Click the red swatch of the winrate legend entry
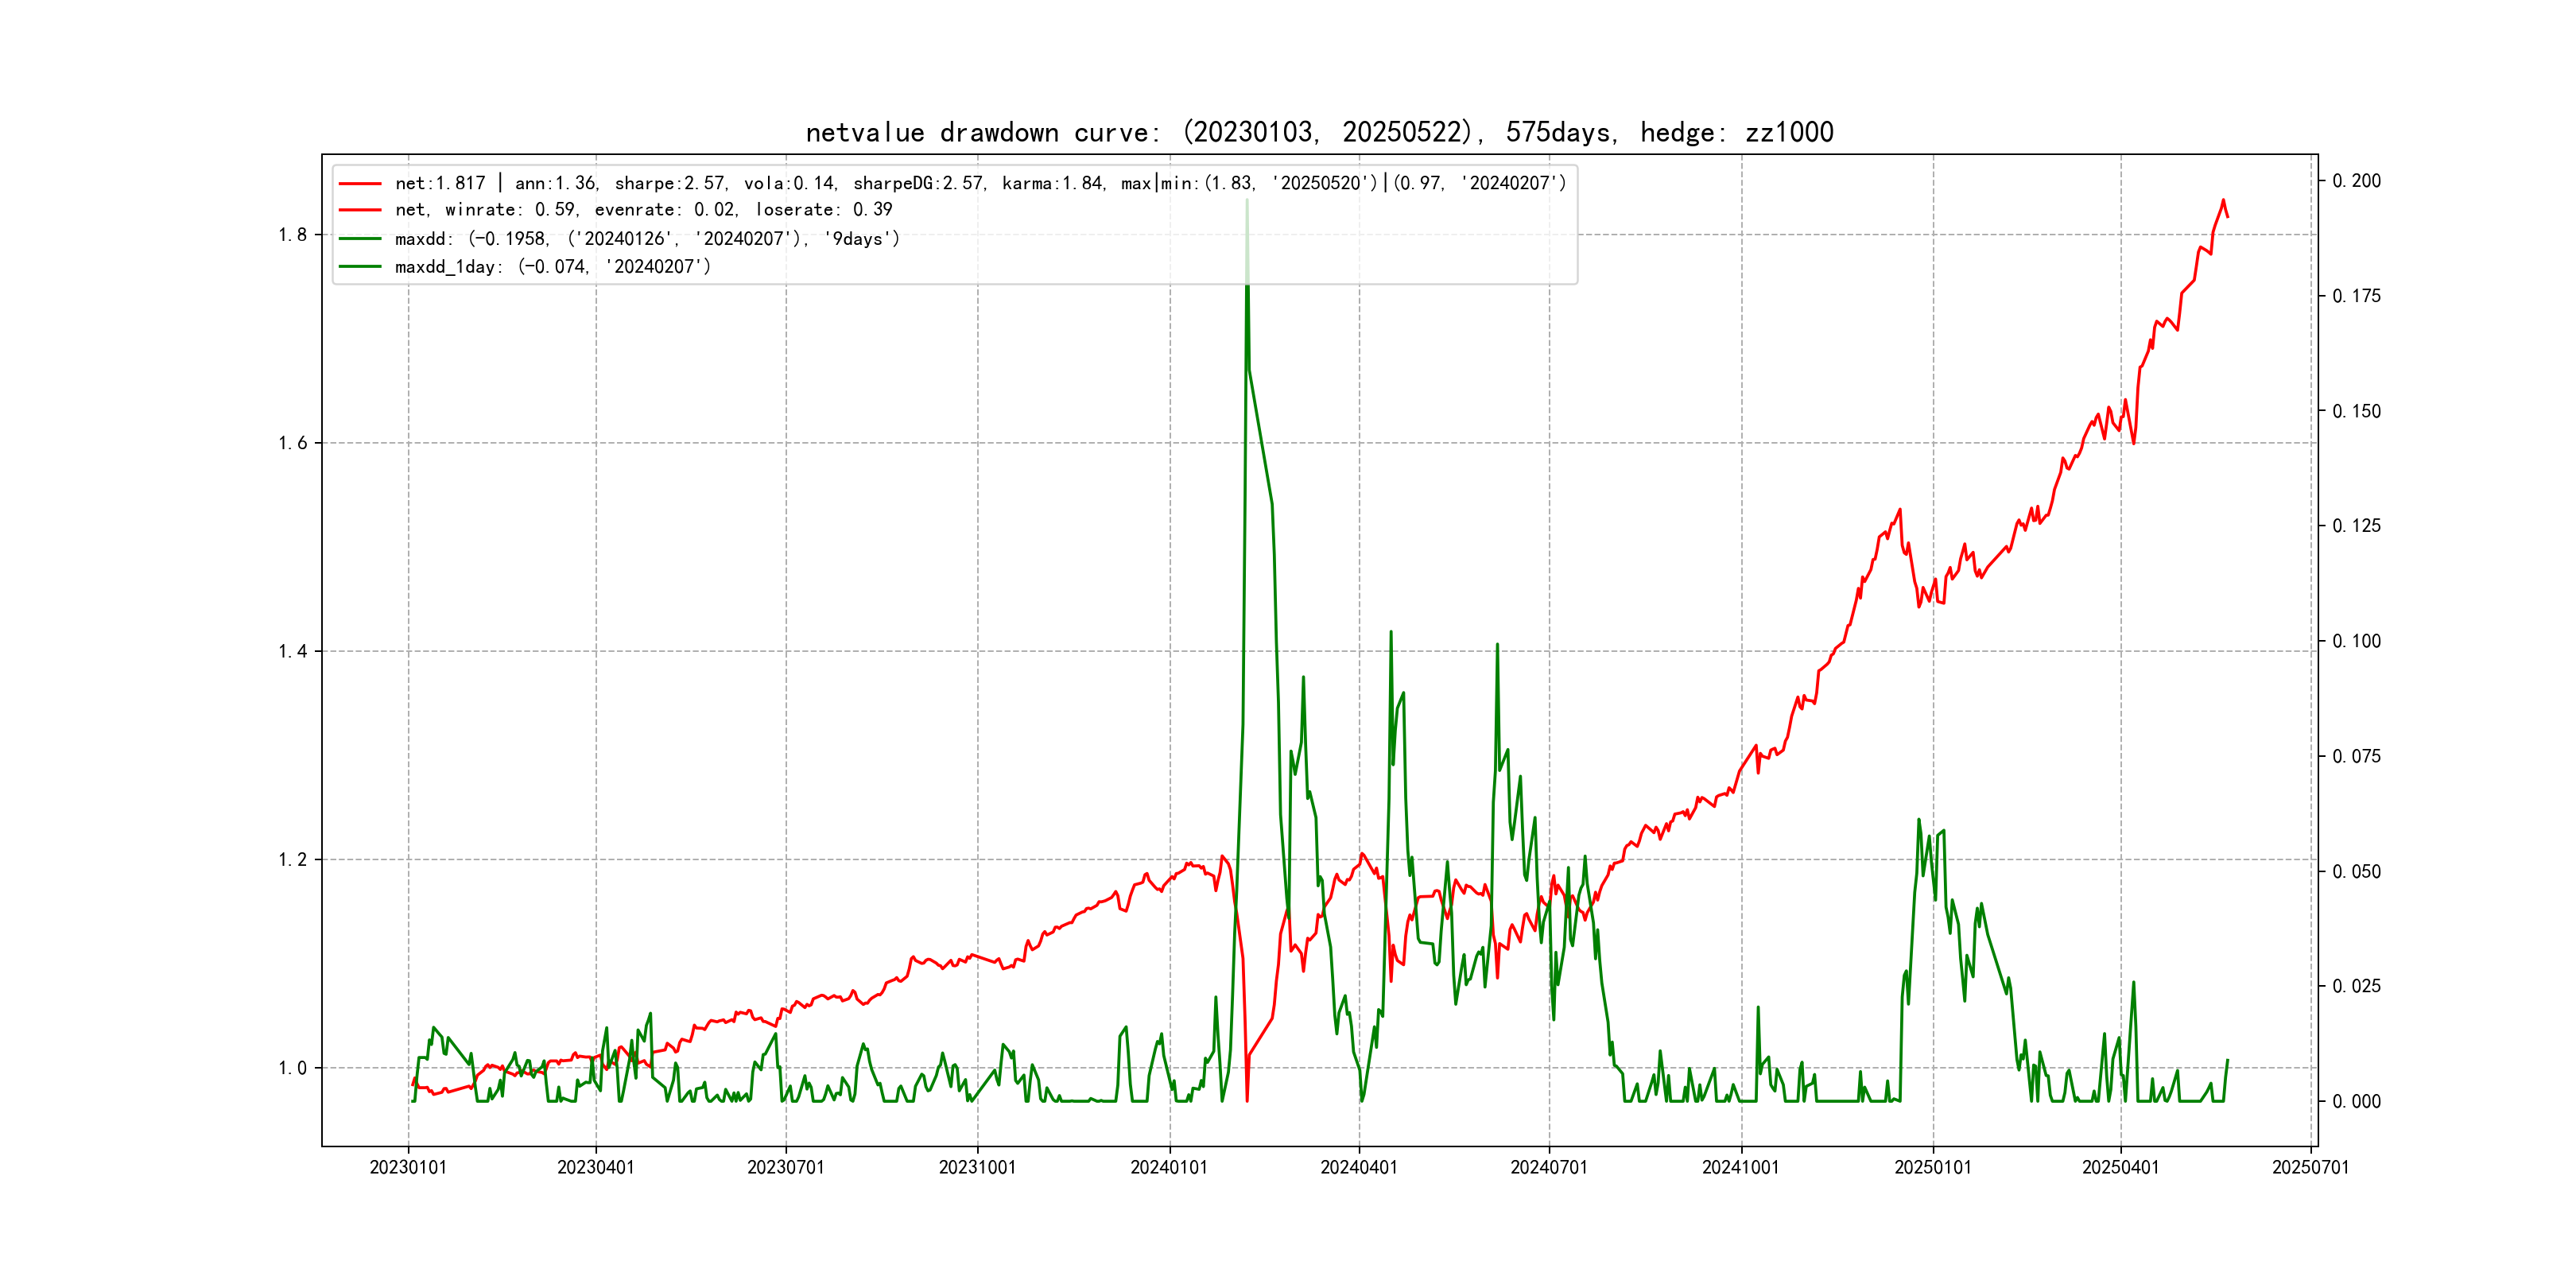Image resolution: width=2576 pixels, height=1288 pixels. click(x=360, y=210)
